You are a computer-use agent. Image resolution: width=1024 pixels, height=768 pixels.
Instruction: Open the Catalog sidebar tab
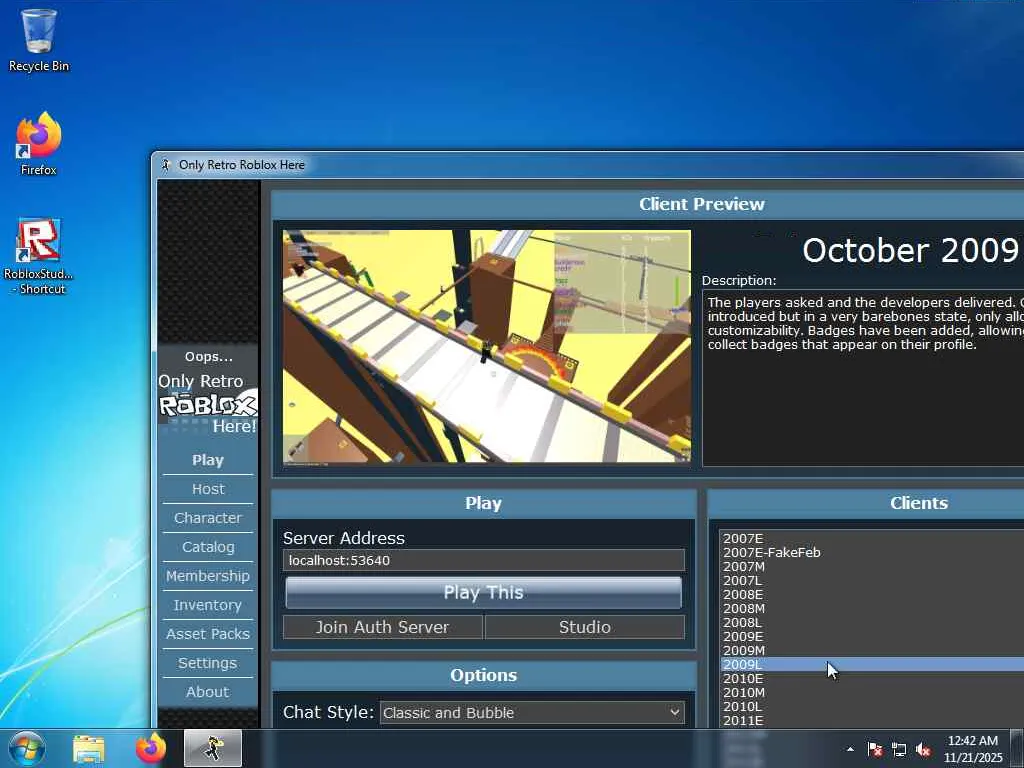click(x=208, y=547)
